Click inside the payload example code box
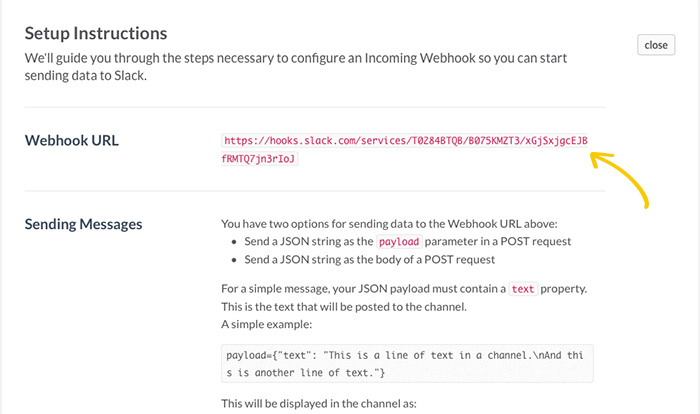The height and width of the screenshot is (414, 700). [x=407, y=364]
